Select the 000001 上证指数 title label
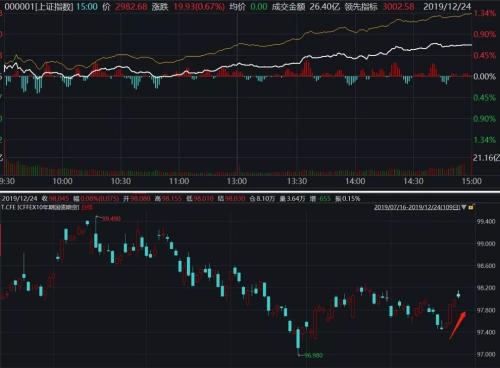Image resolution: width=500 pixels, height=368 pixels. pos(39,7)
